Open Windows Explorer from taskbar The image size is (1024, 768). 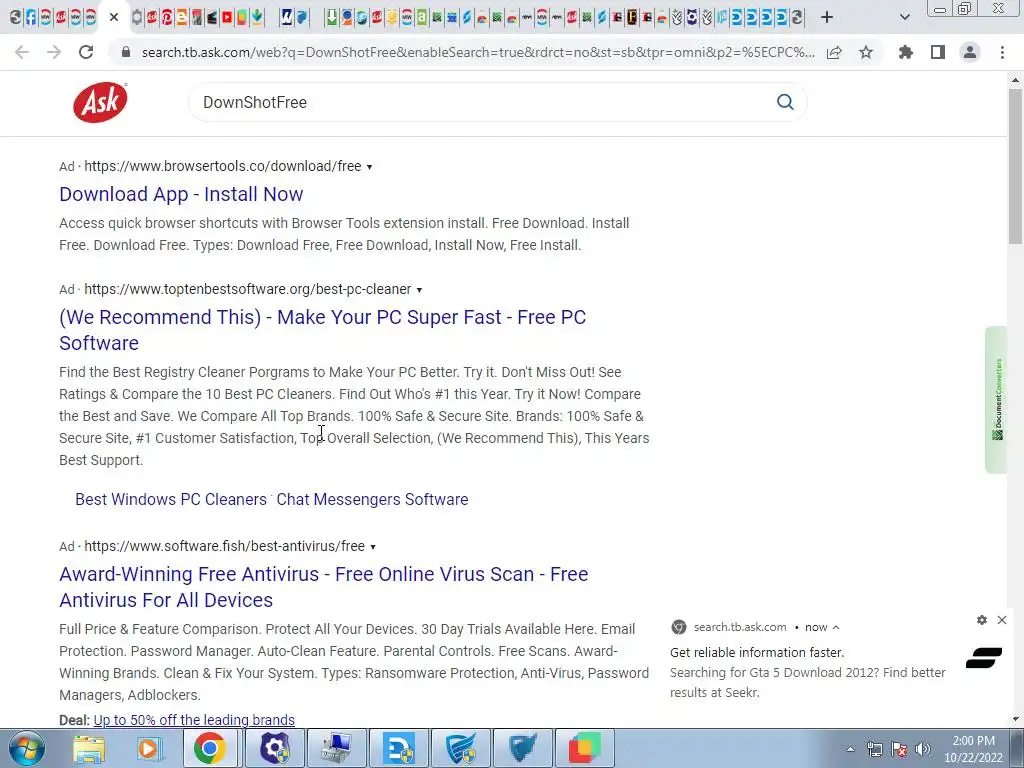(88, 748)
